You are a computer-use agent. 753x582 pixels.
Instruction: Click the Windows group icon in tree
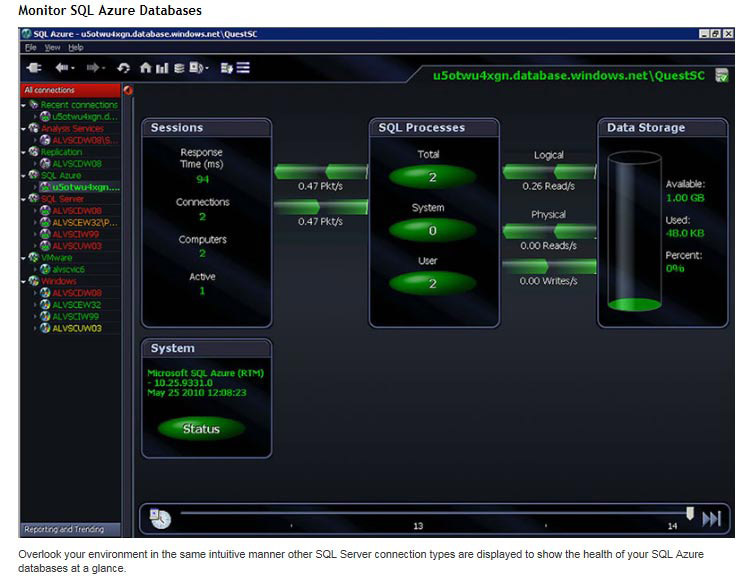tap(34, 280)
